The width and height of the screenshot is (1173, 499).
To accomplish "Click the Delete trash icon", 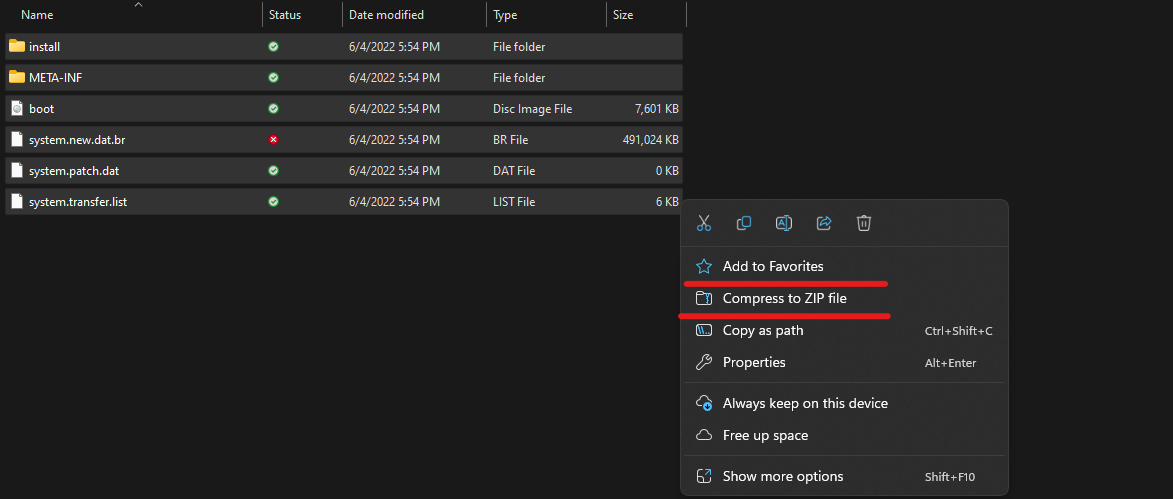I will 864,224.
